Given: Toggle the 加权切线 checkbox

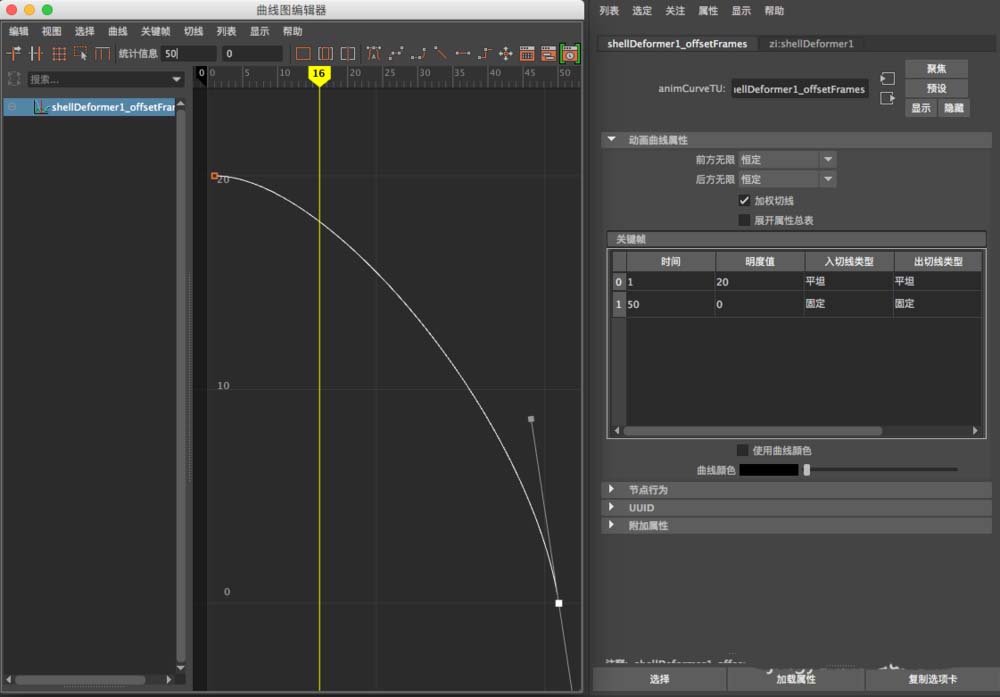Looking at the screenshot, I should (x=744, y=201).
